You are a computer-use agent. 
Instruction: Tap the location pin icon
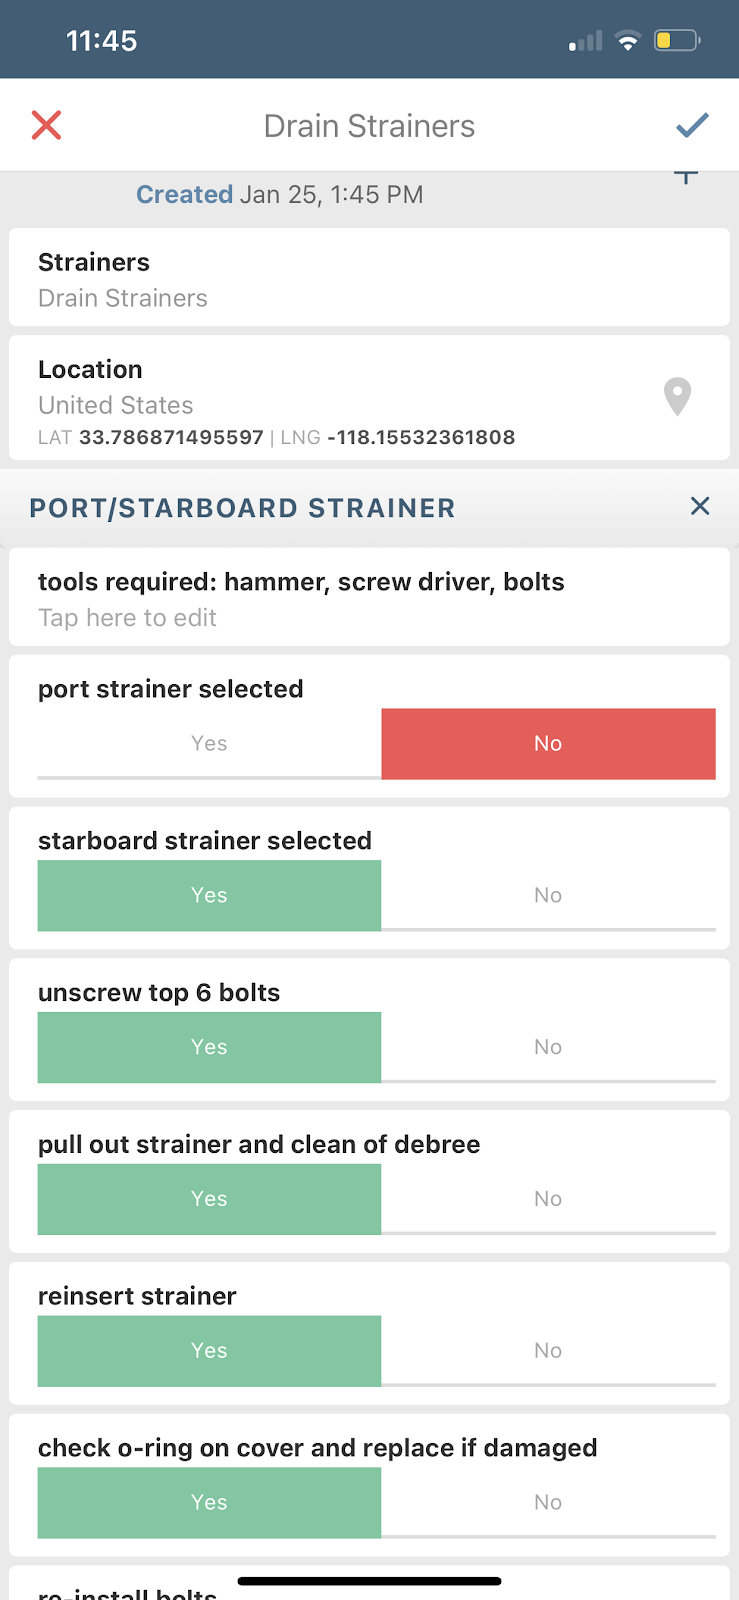[x=677, y=396]
